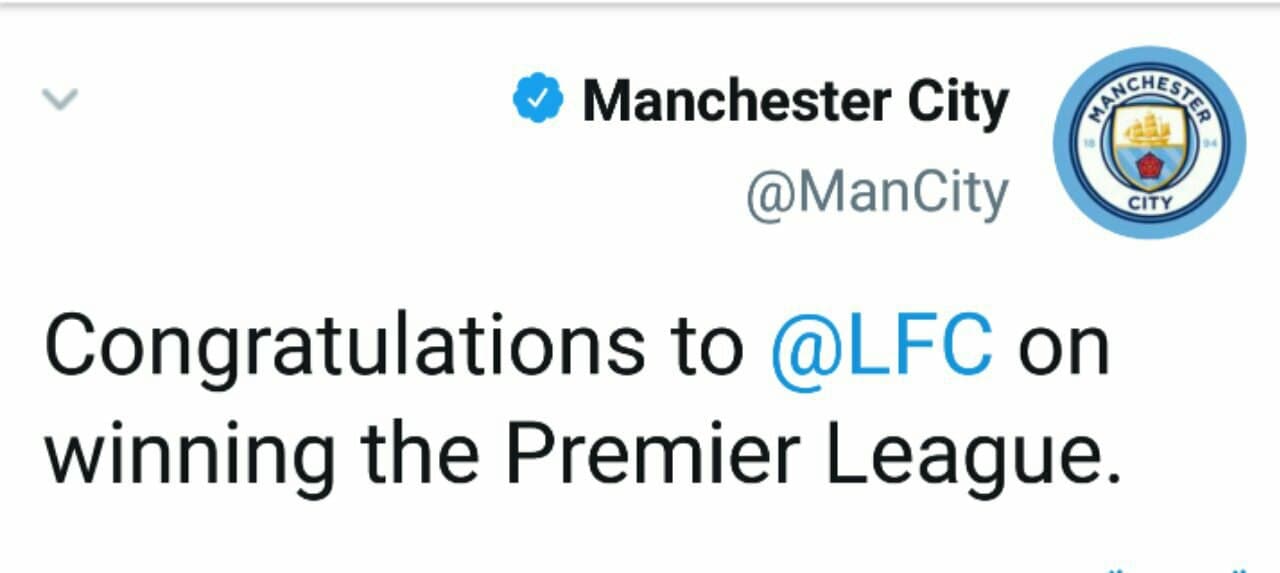Visit the @ManCity handle profile
This screenshot has width=1280, height=573.
coord(877,194)
